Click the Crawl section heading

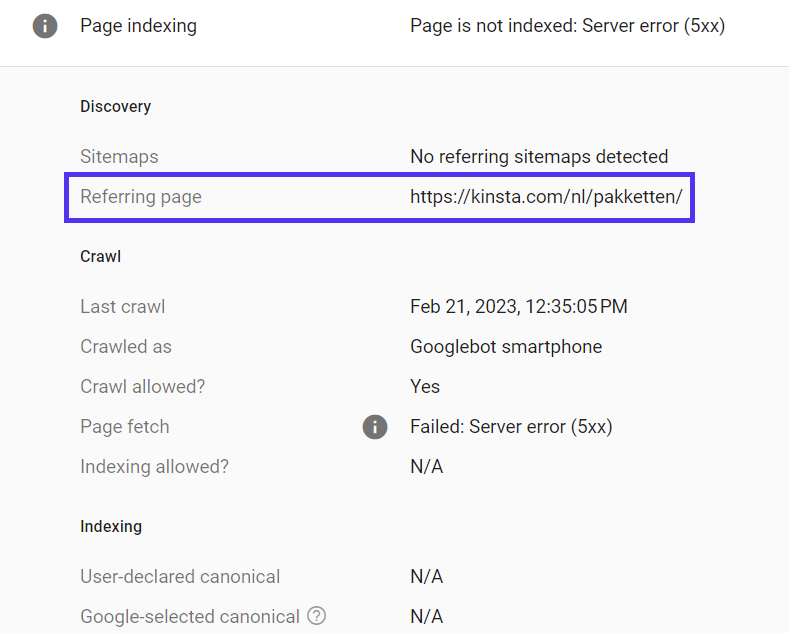(101, 256)
